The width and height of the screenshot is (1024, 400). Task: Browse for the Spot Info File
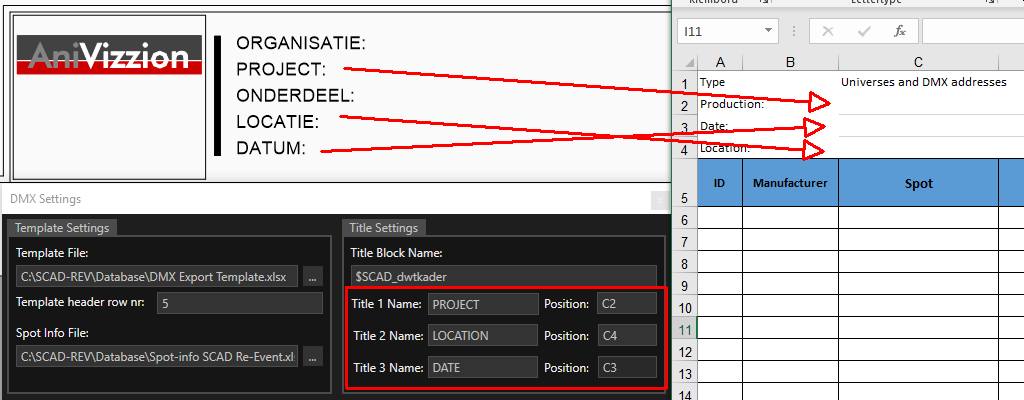(313, 356)
